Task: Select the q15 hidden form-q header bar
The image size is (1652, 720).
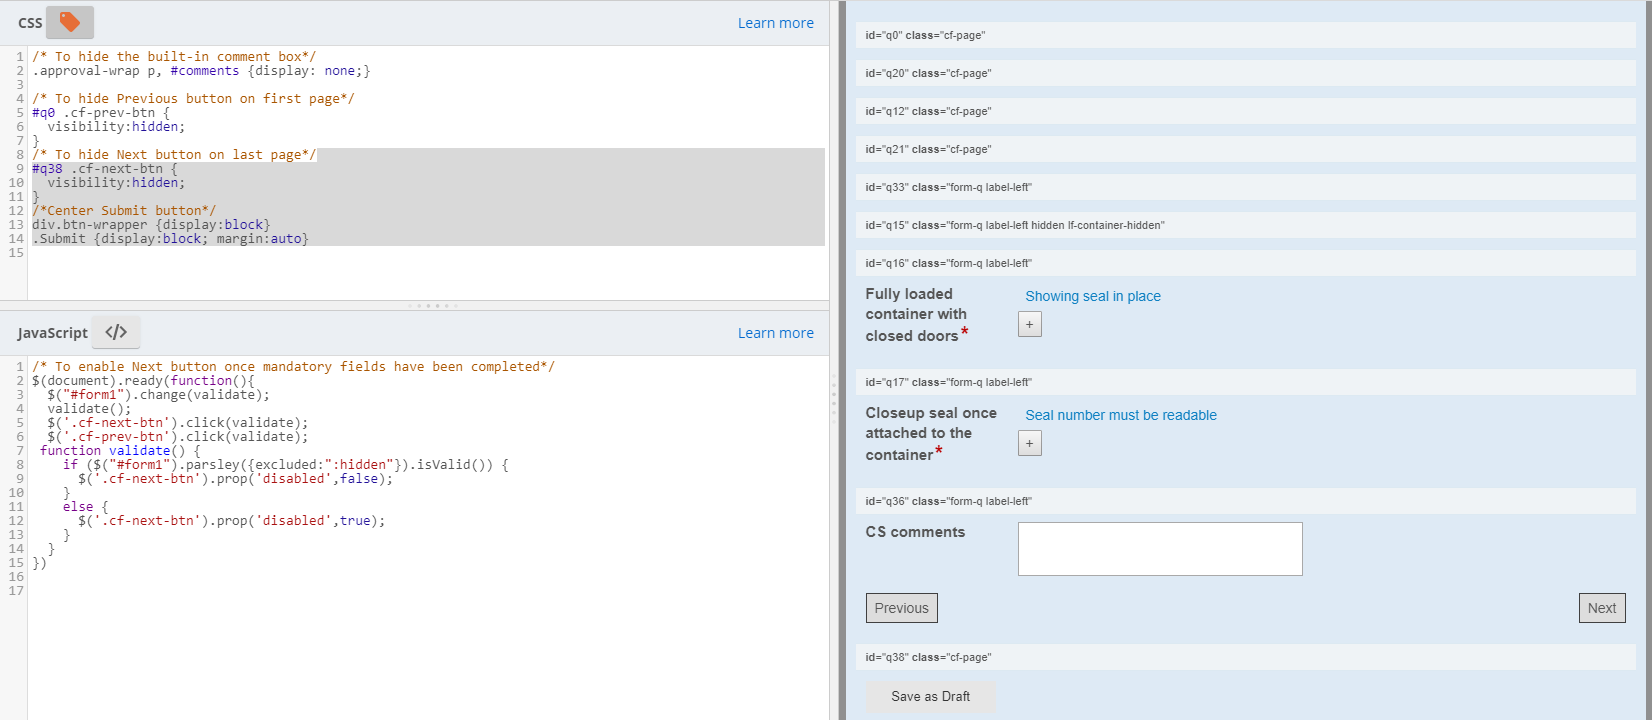Action: (x=1245, y=225)
